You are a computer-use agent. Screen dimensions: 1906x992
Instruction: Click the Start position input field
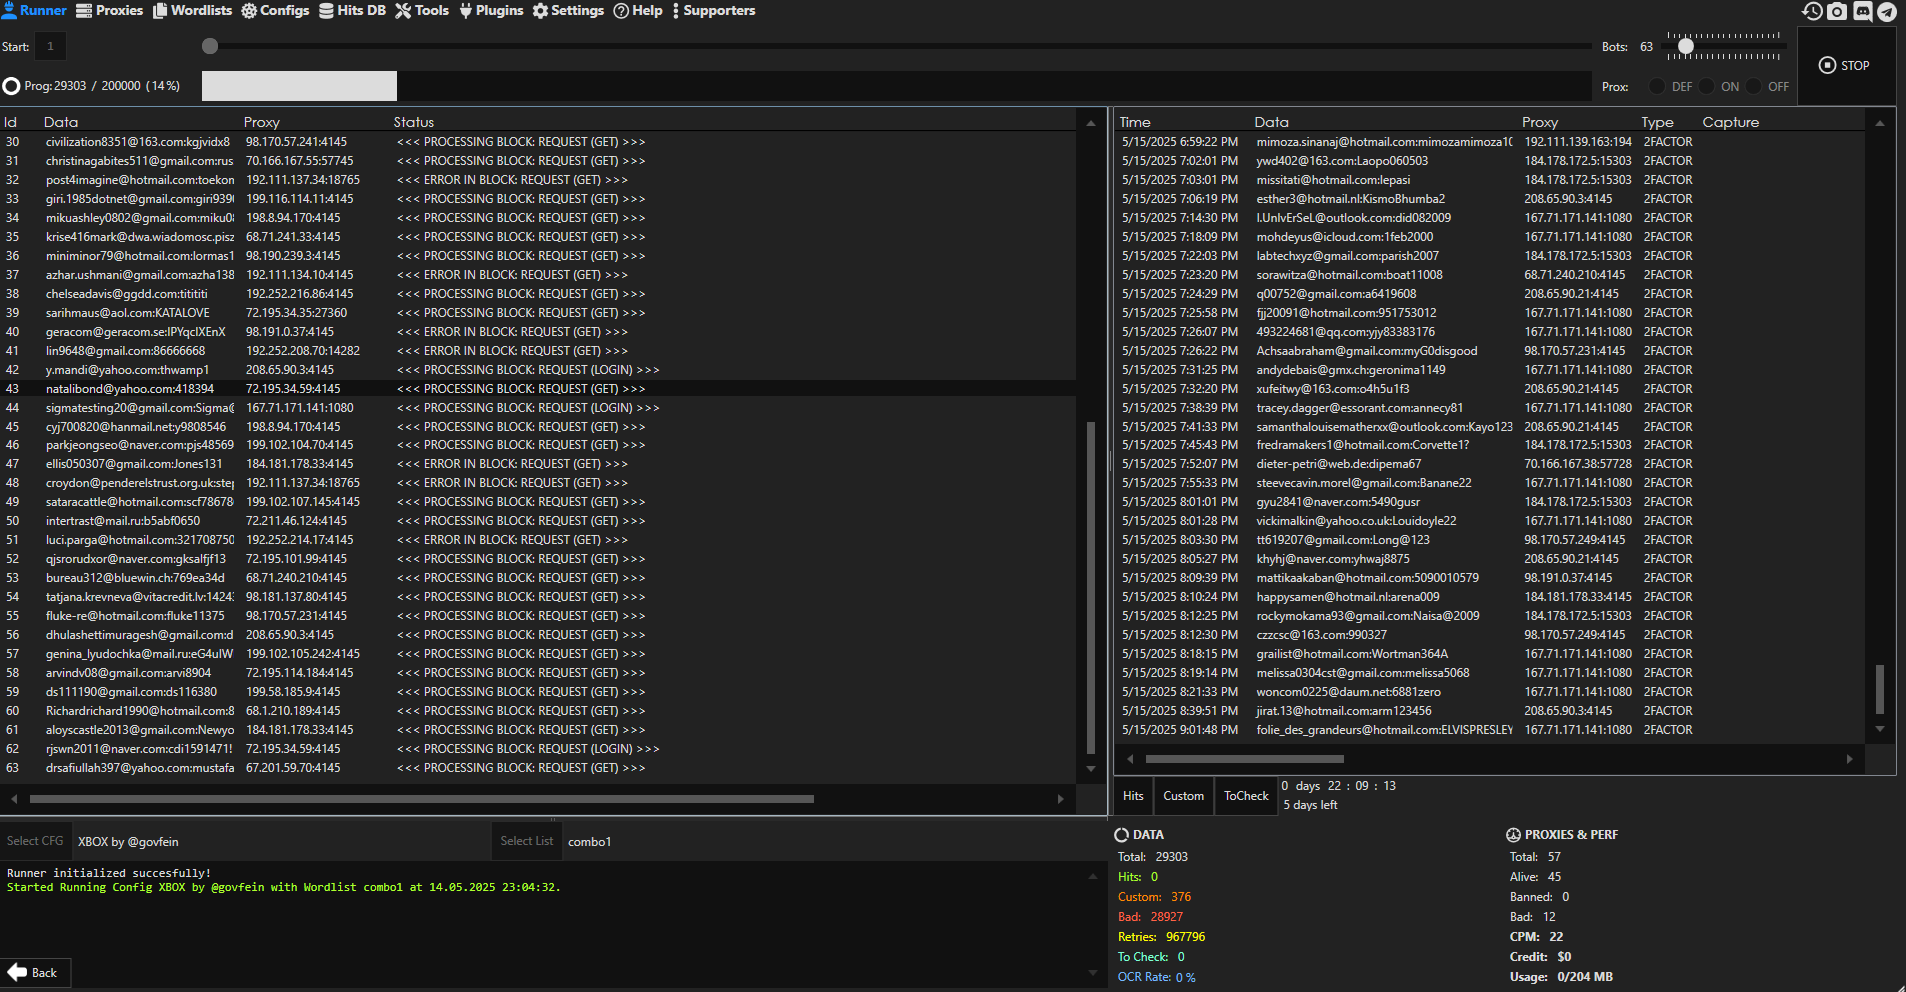[51, 46]
